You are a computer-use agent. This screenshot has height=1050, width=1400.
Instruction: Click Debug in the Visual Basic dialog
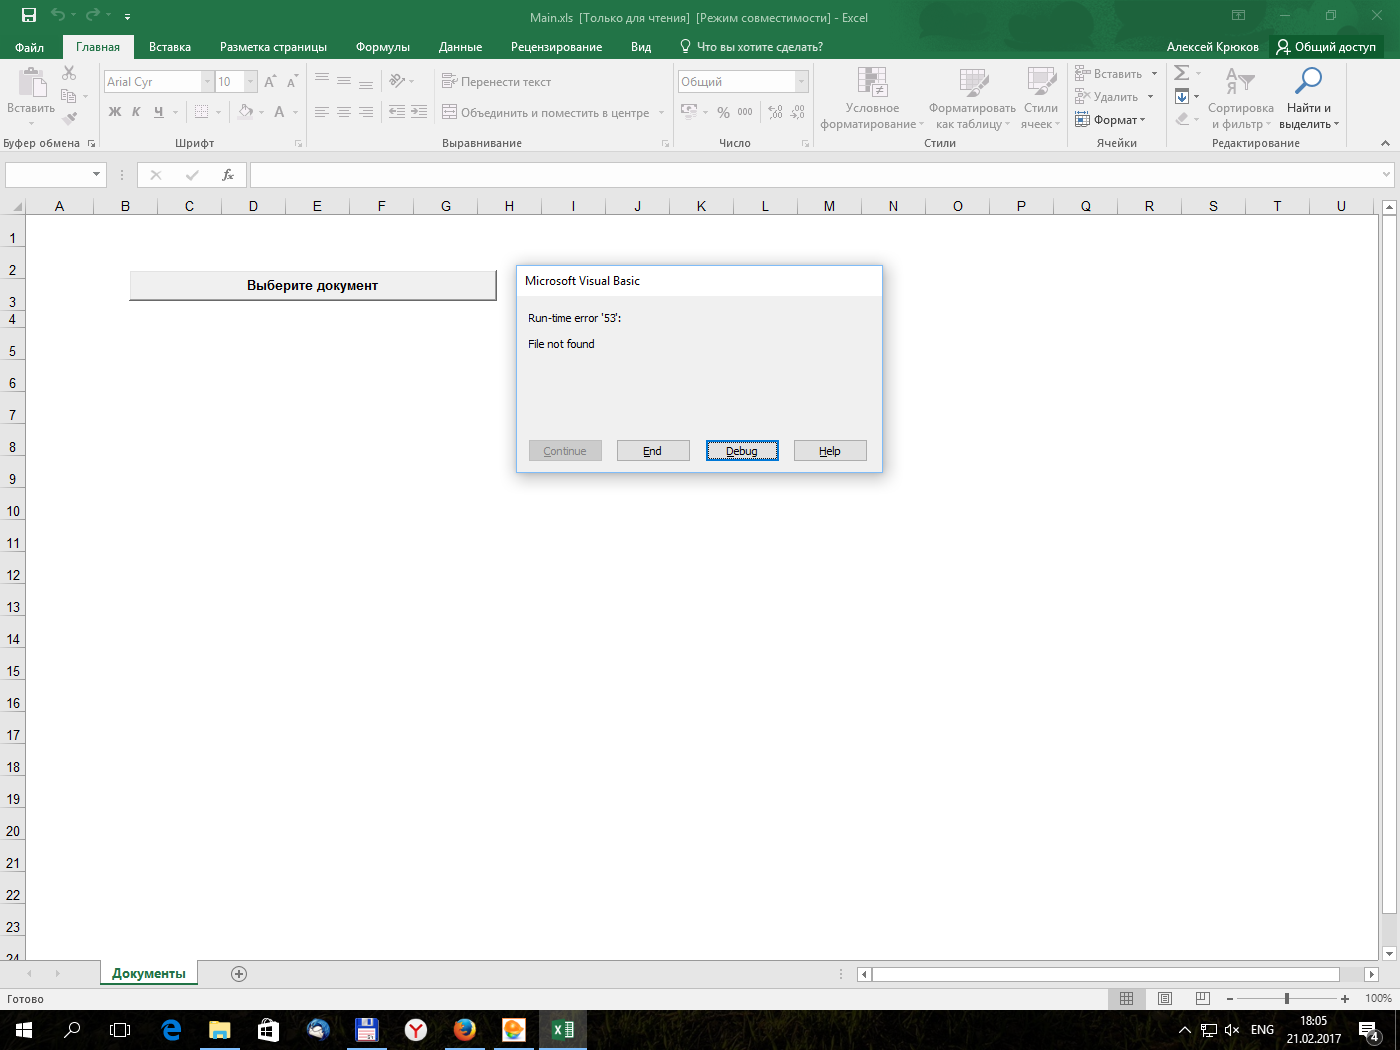point(742,451)
